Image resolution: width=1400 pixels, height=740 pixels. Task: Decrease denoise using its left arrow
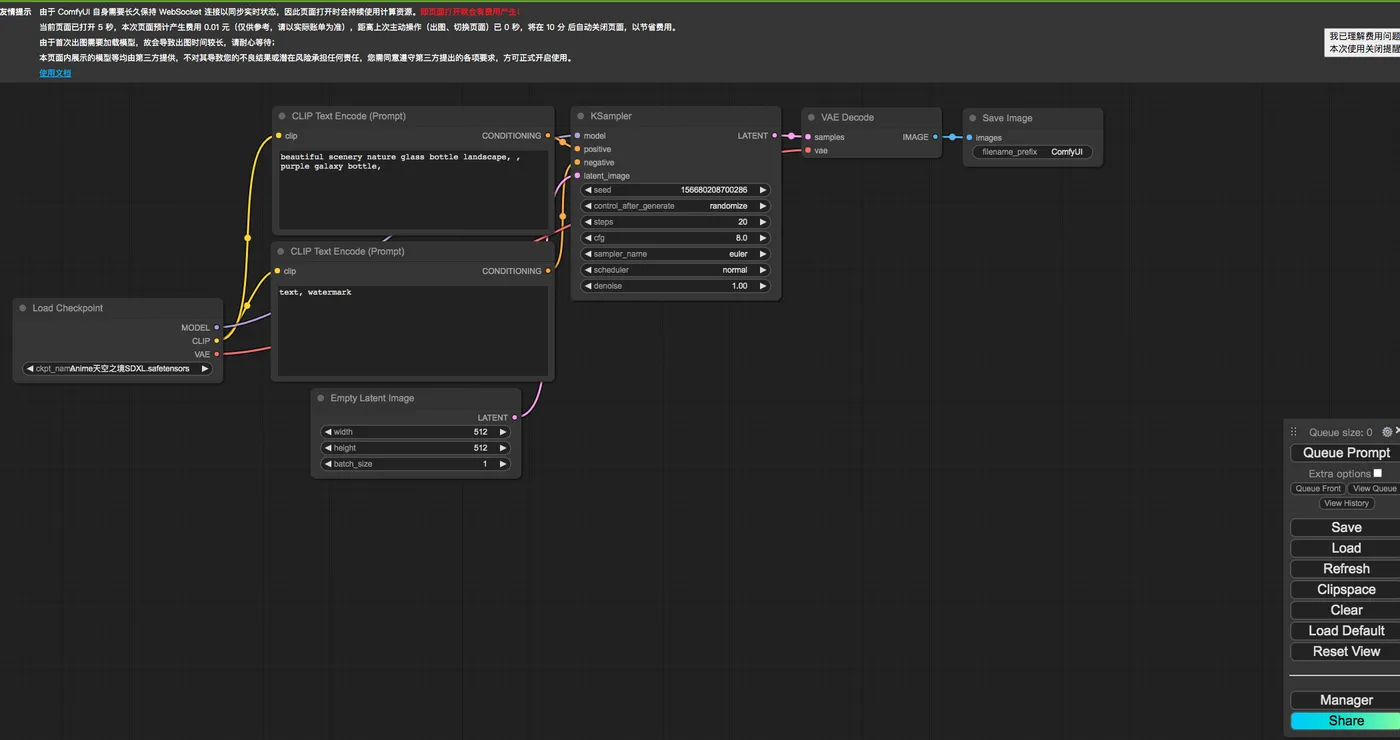coord(588,286)
